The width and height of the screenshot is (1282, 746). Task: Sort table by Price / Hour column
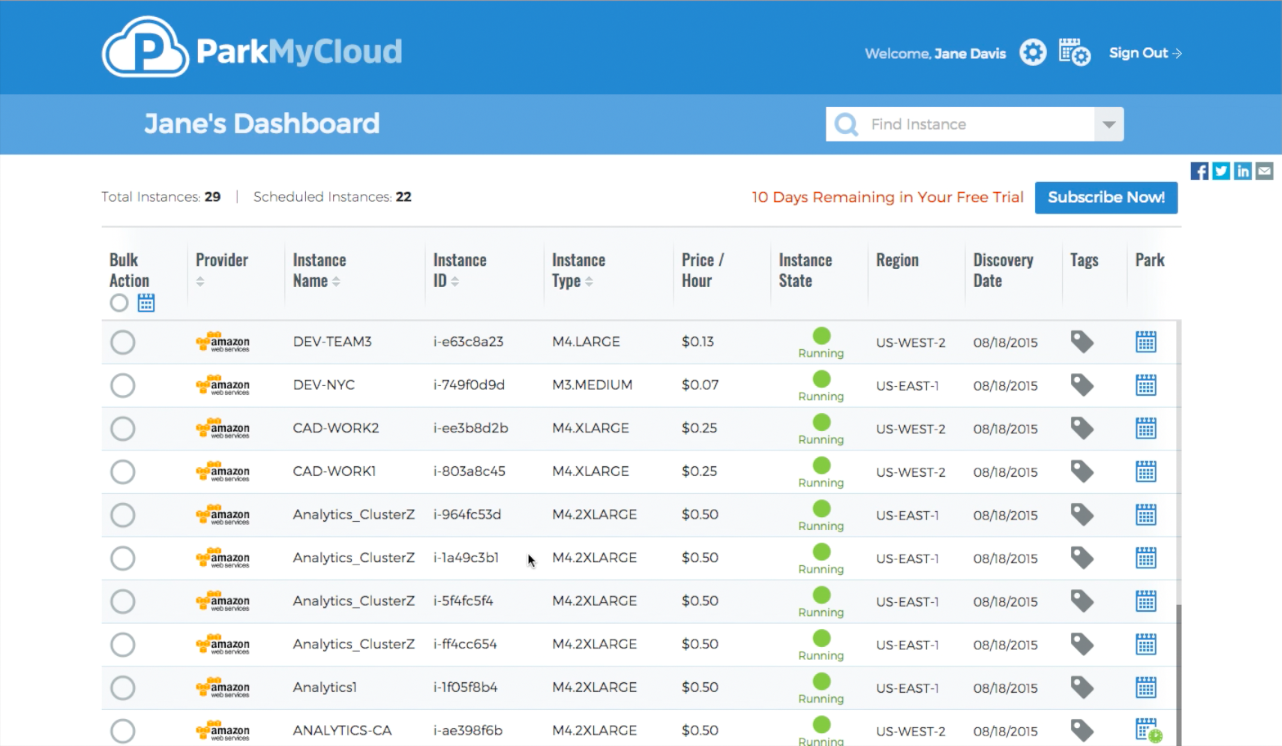click(701, 270)
